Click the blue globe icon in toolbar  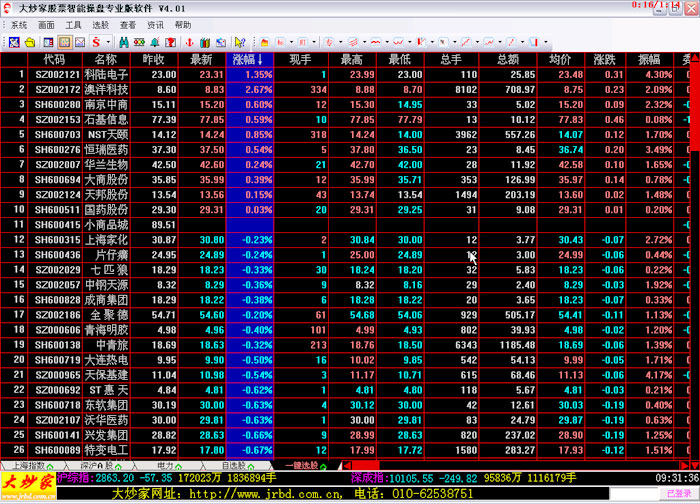pyautogui.click(x=14, y=42)
